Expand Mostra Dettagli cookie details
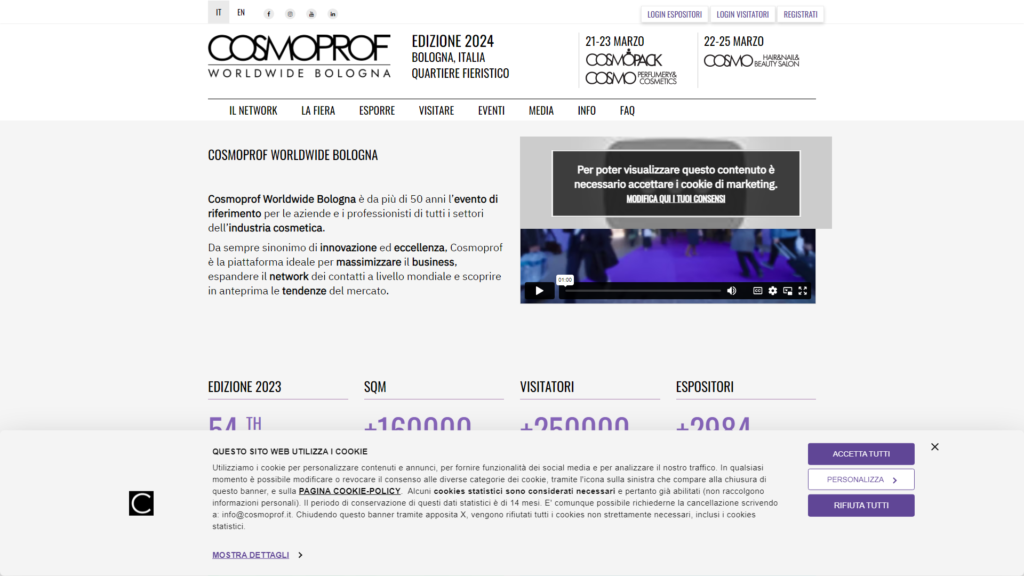The image size is (1024, 576). pyautogui.click(x=257, y=555)
